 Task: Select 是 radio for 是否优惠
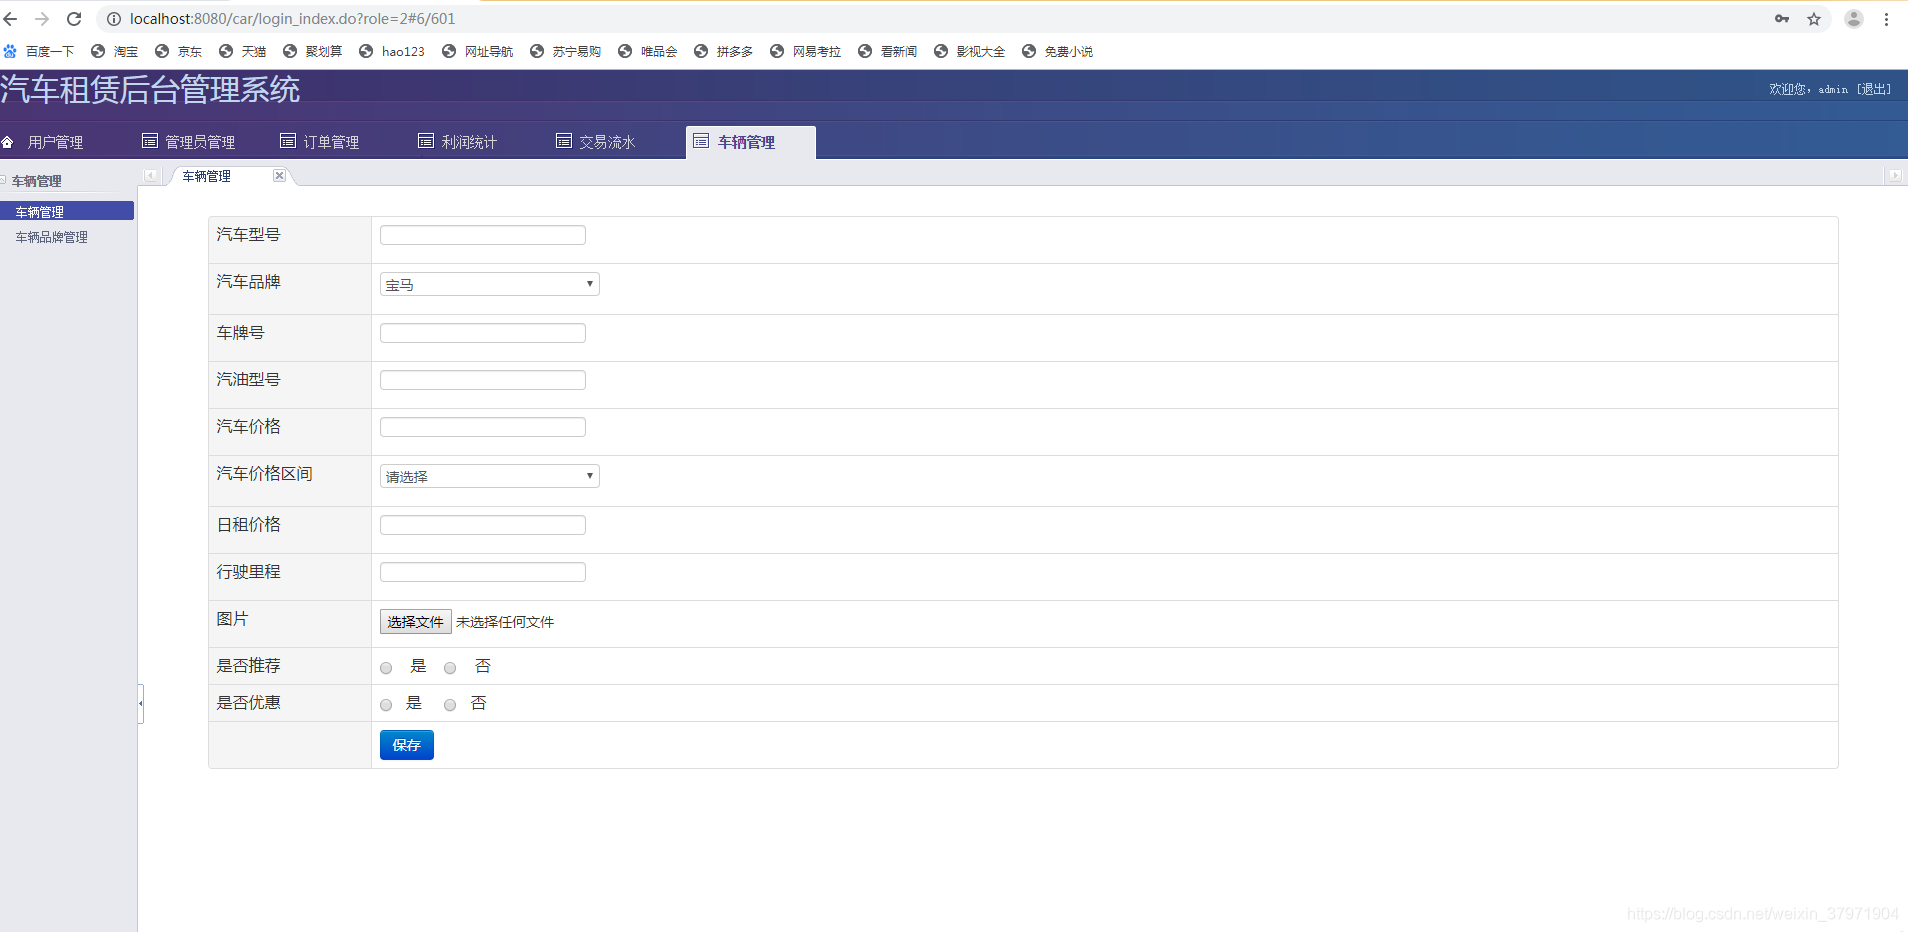[386, 705]
